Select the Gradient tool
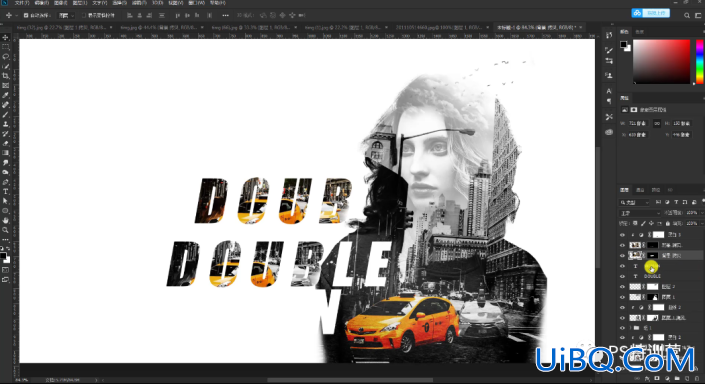705x384 pixels. point(5,153)
